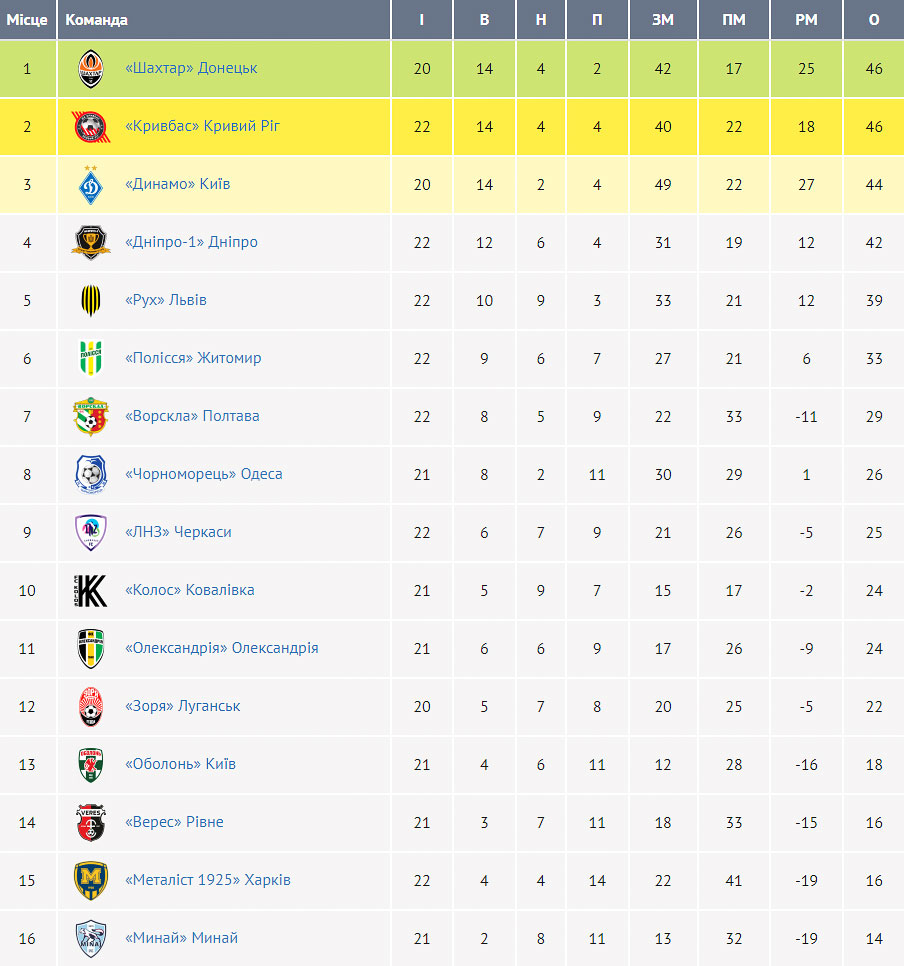Open the «Минай» Минай team link

[181, 938]
